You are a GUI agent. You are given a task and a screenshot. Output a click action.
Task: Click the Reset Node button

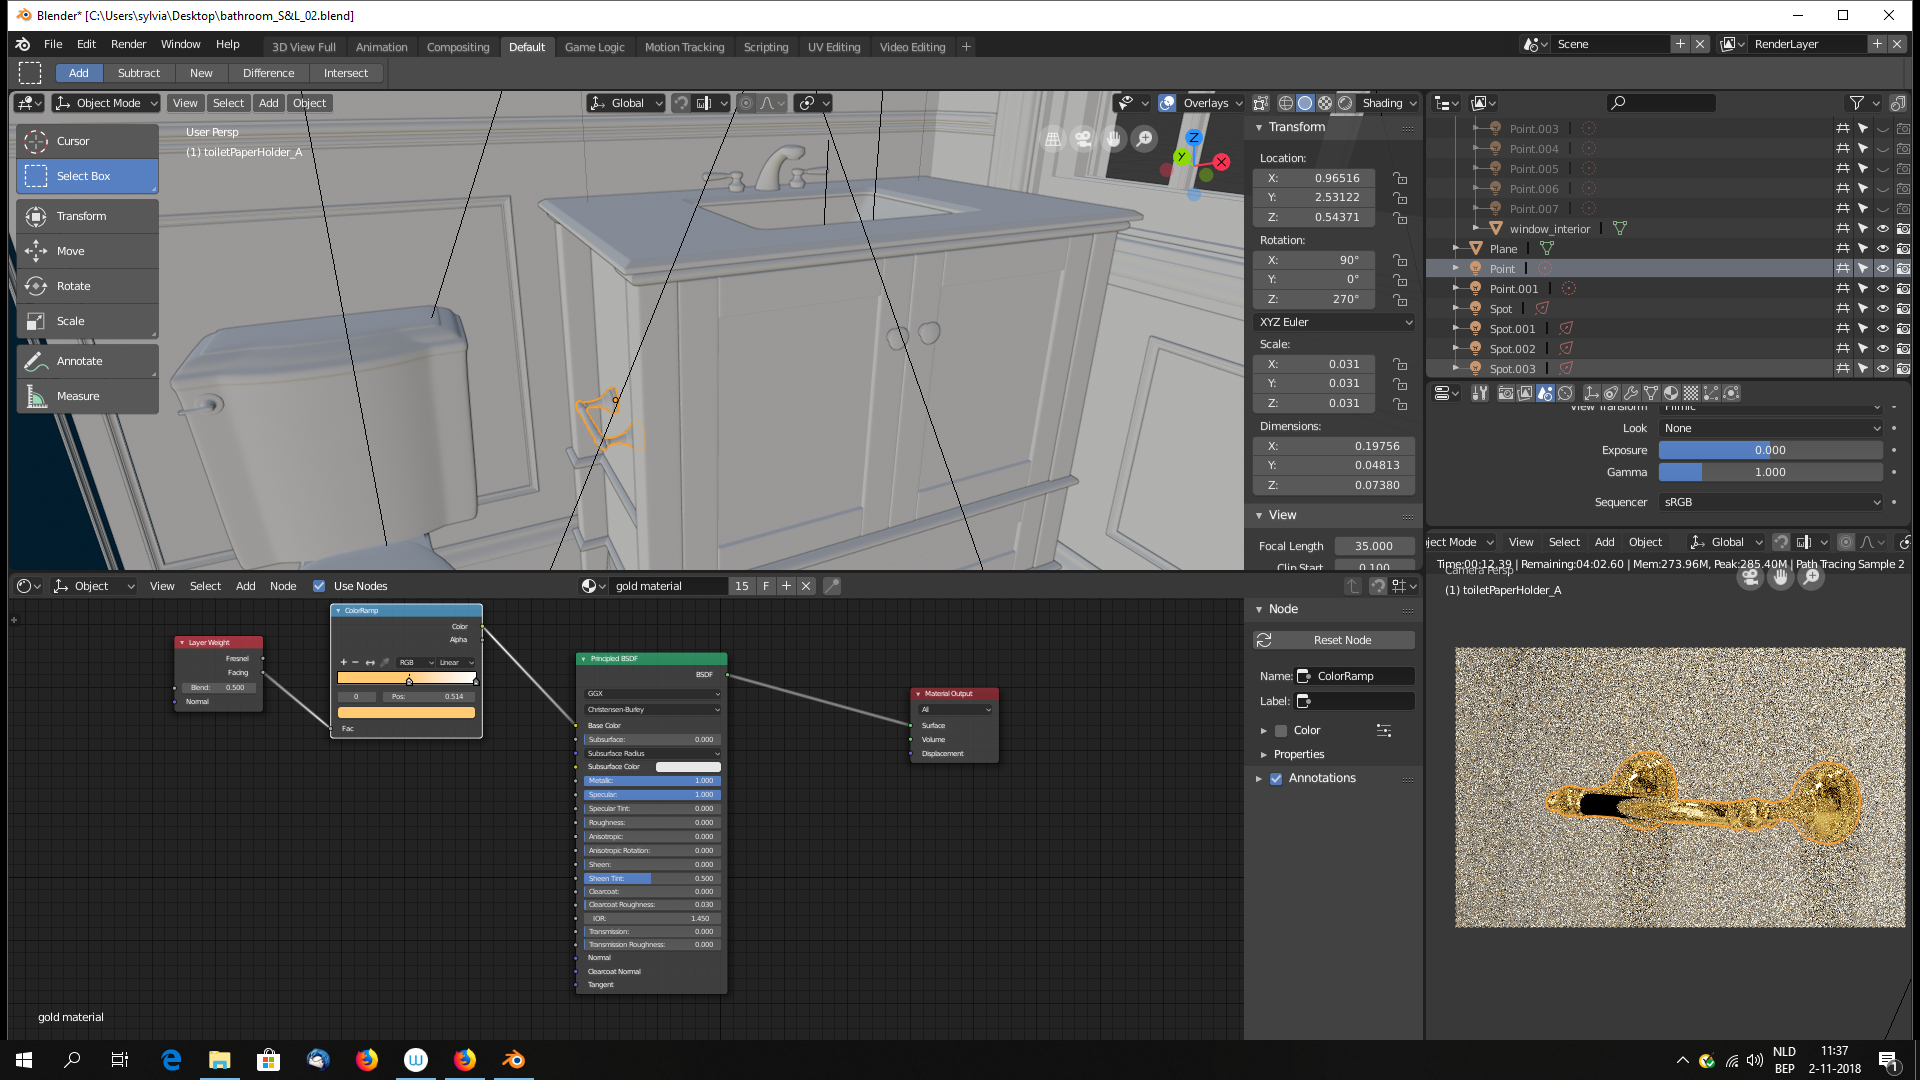[1342, 640]
